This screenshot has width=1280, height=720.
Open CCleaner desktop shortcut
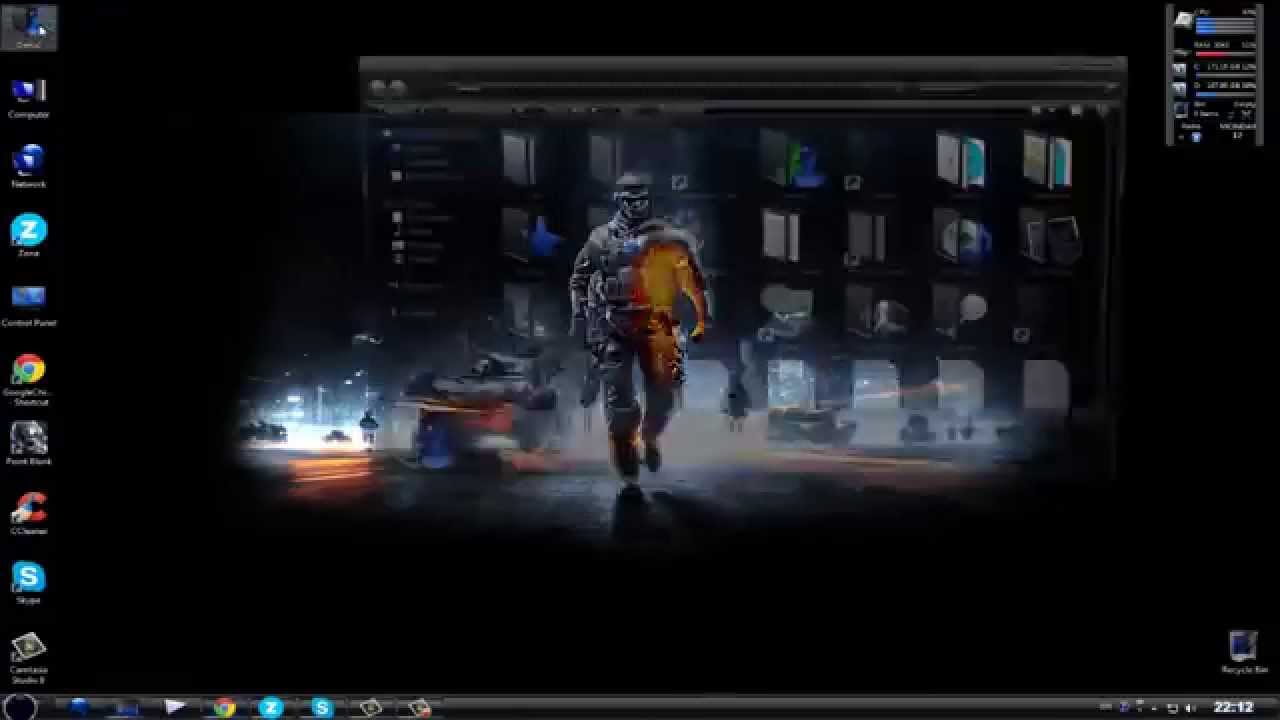click(28, 513)
